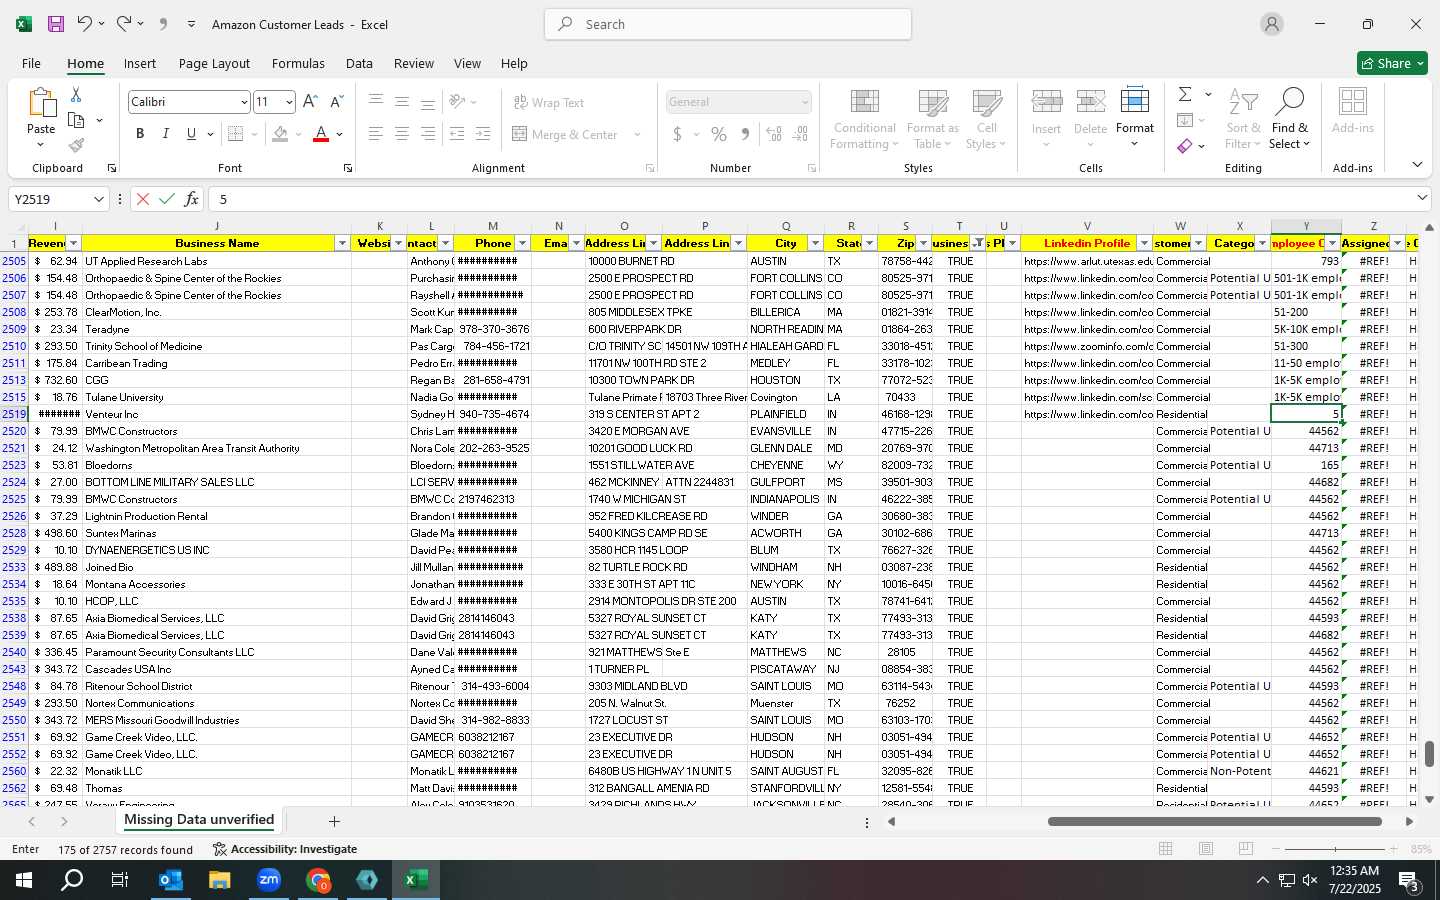Click Format as Table
The height and width of the screenshot is (900, 1440).
click(x=933, y=120)
